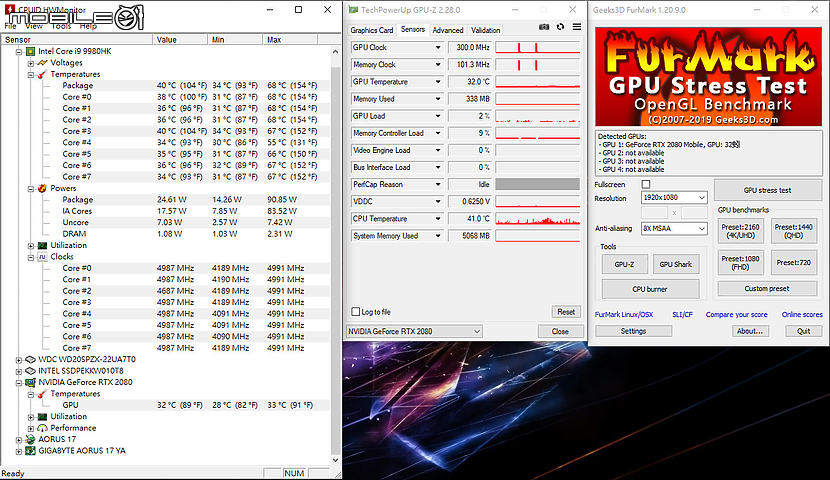Click AORUS 17 battery icon
This screenshot has height=480, width=830.
pos(31,439)
